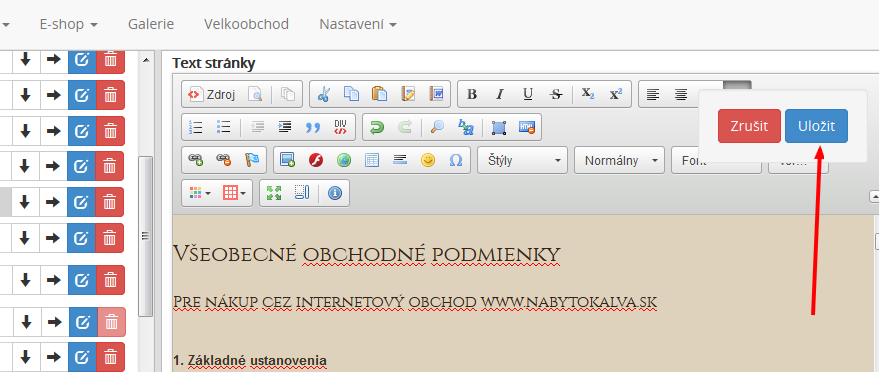Create a DIV container

(x=341, y=127)
